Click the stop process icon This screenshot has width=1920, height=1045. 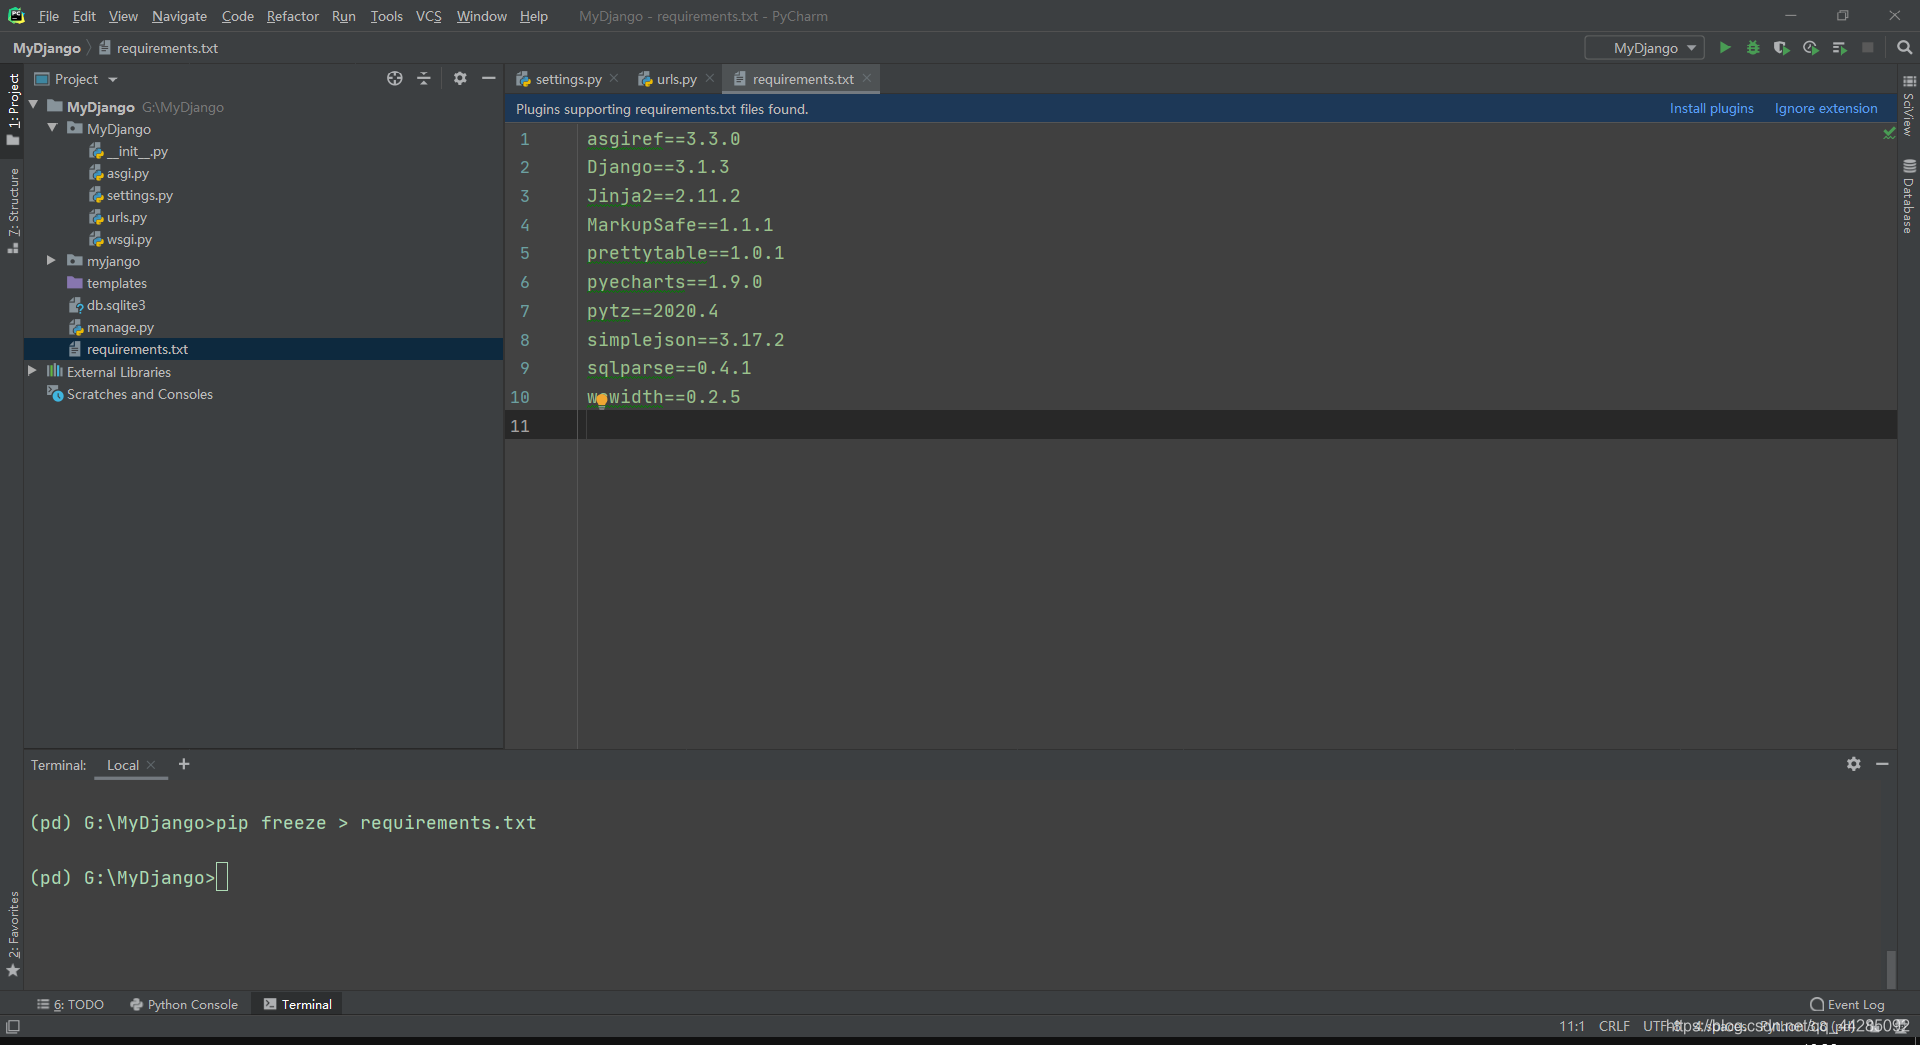pyautogui.click(x=1867, y=48)
